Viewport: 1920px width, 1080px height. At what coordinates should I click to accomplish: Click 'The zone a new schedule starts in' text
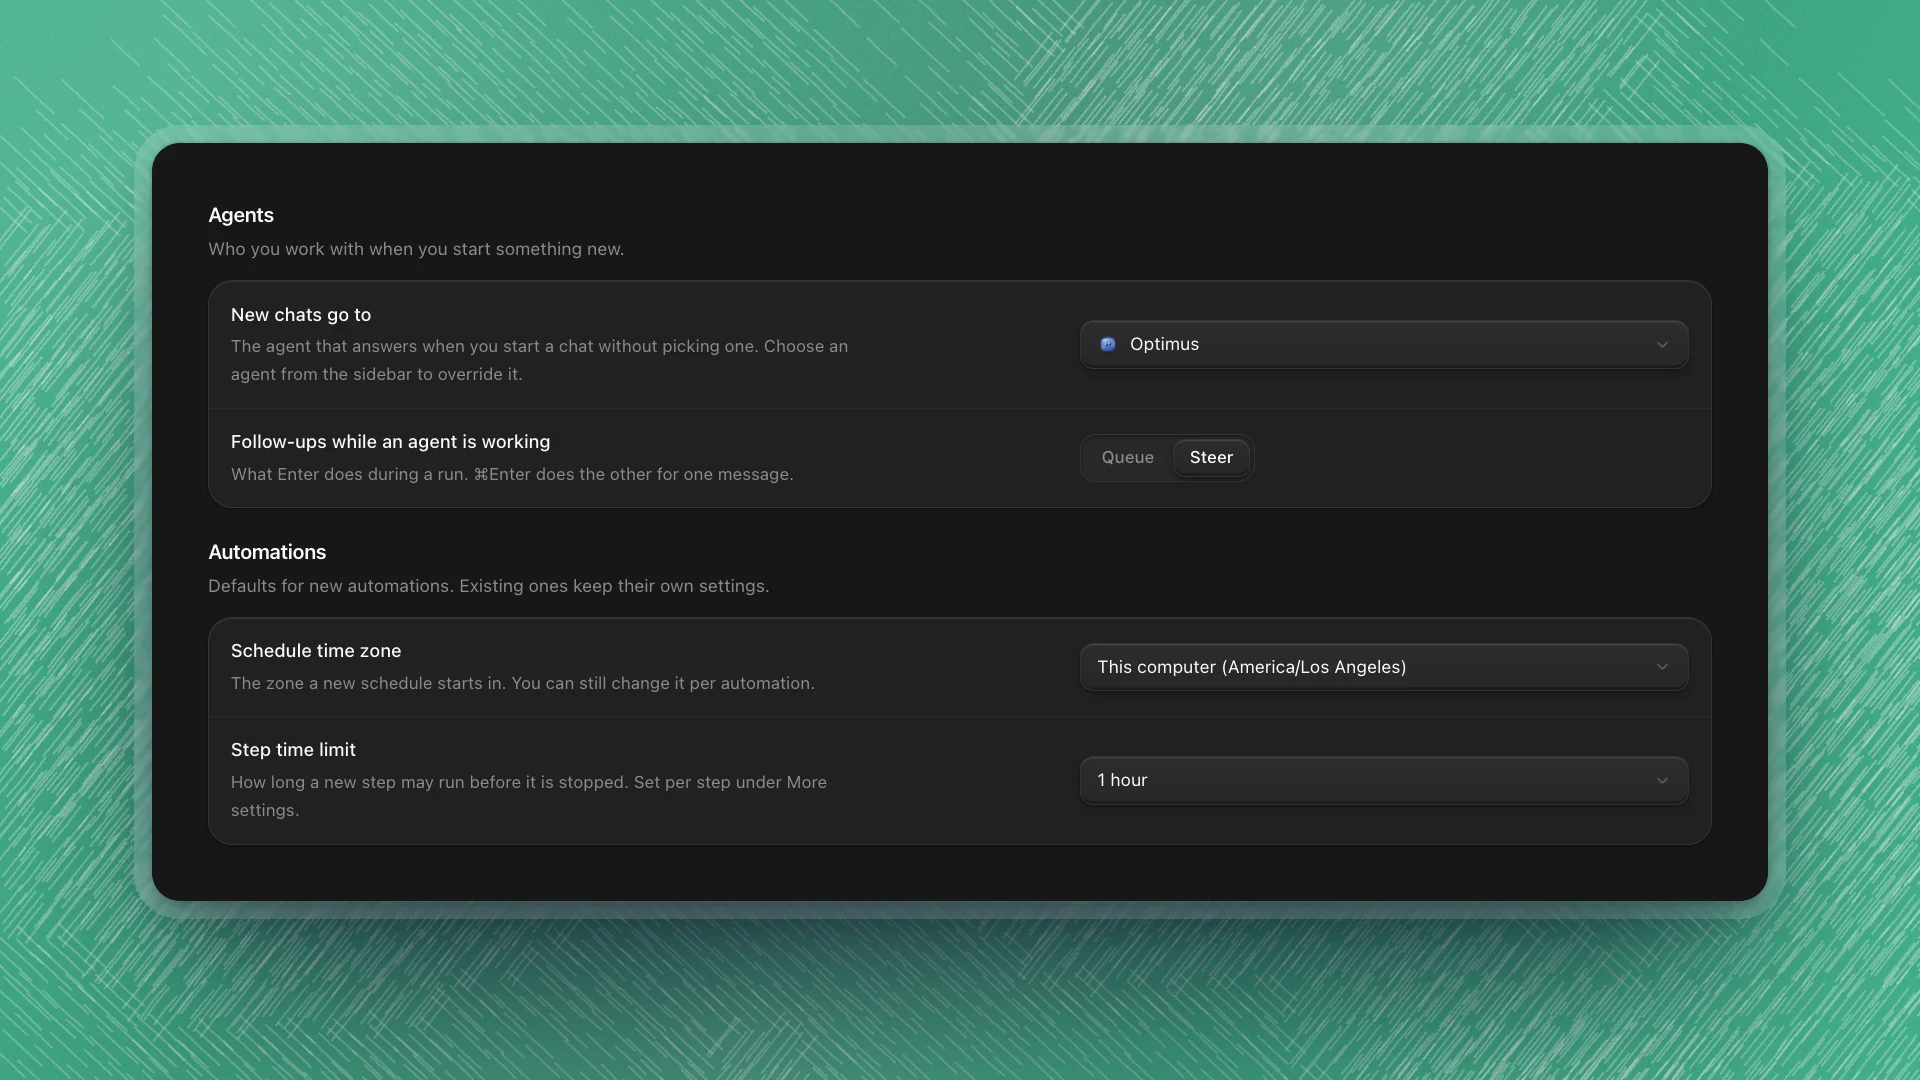[523, 683]
